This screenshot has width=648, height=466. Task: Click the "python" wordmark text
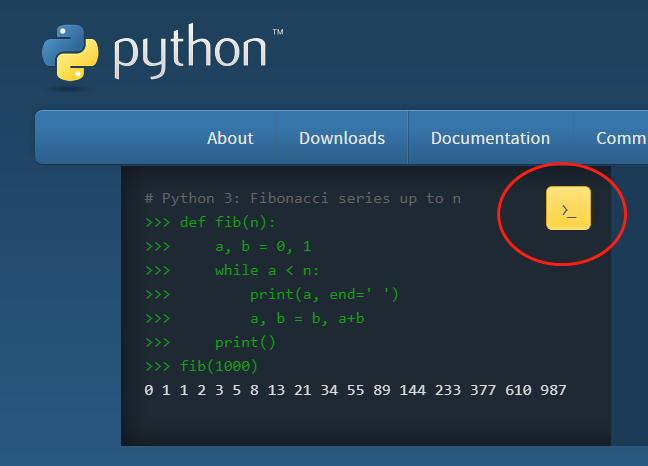190,52
